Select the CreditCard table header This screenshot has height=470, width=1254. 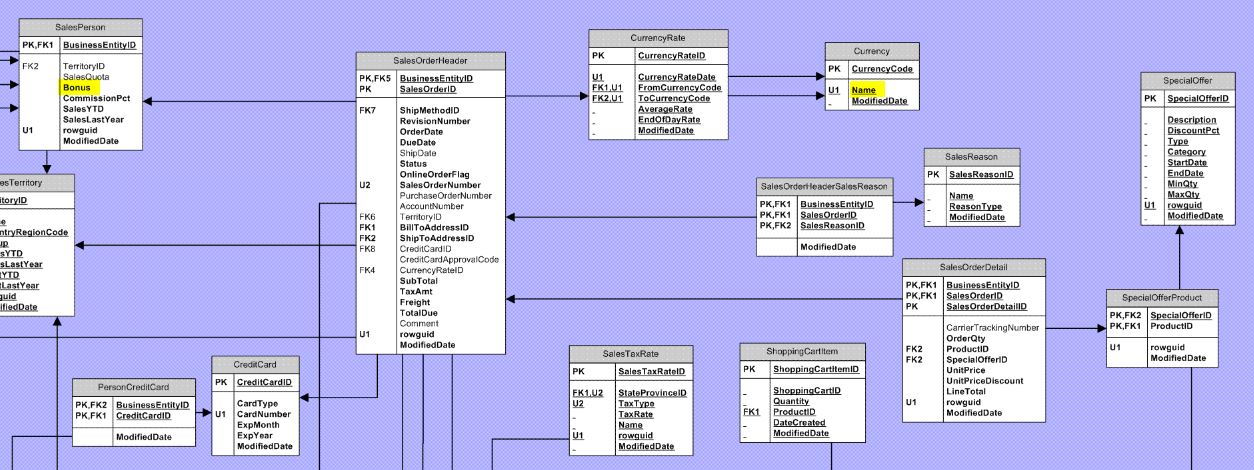[255, 365]
